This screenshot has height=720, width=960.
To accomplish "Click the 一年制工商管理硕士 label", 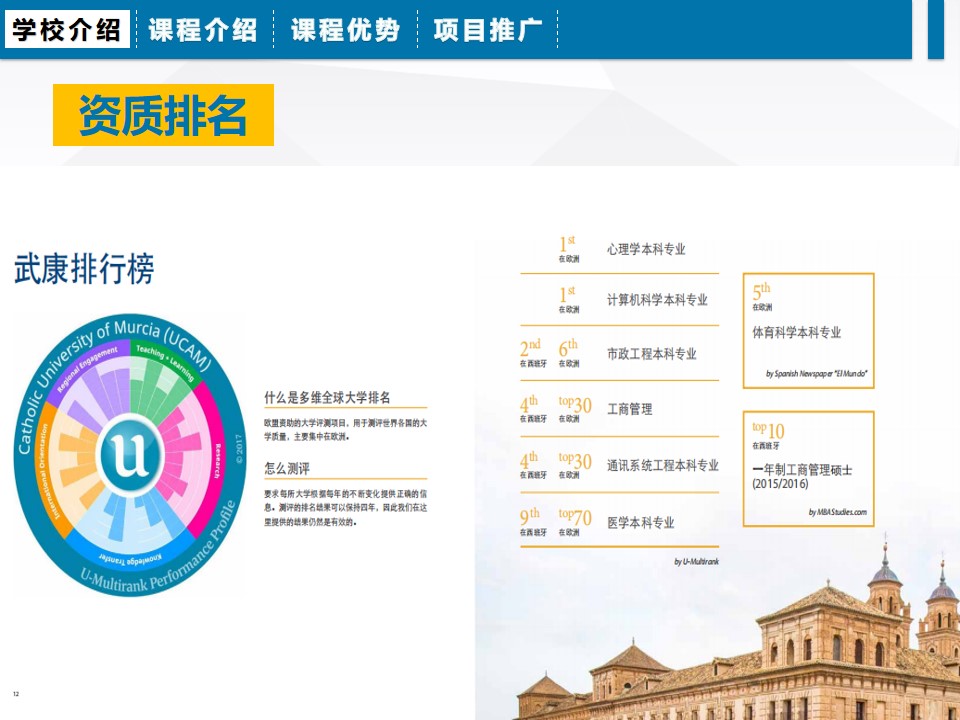I will tap(802, 470).
